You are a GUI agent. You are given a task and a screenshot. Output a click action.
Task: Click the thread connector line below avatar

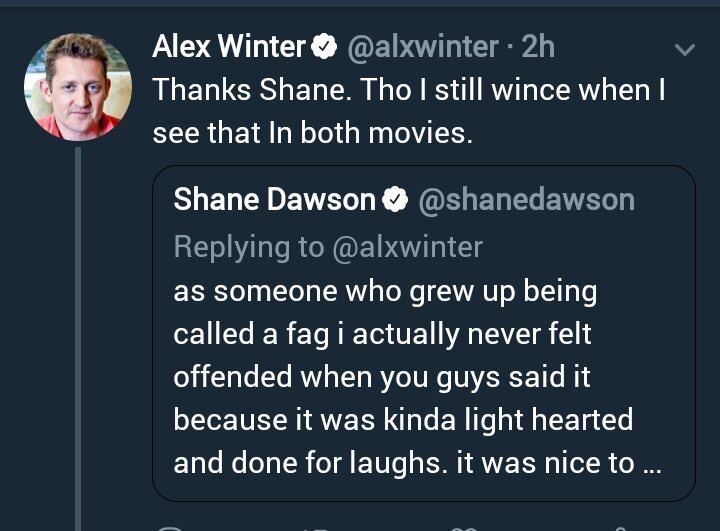click(x=78, y=330)
